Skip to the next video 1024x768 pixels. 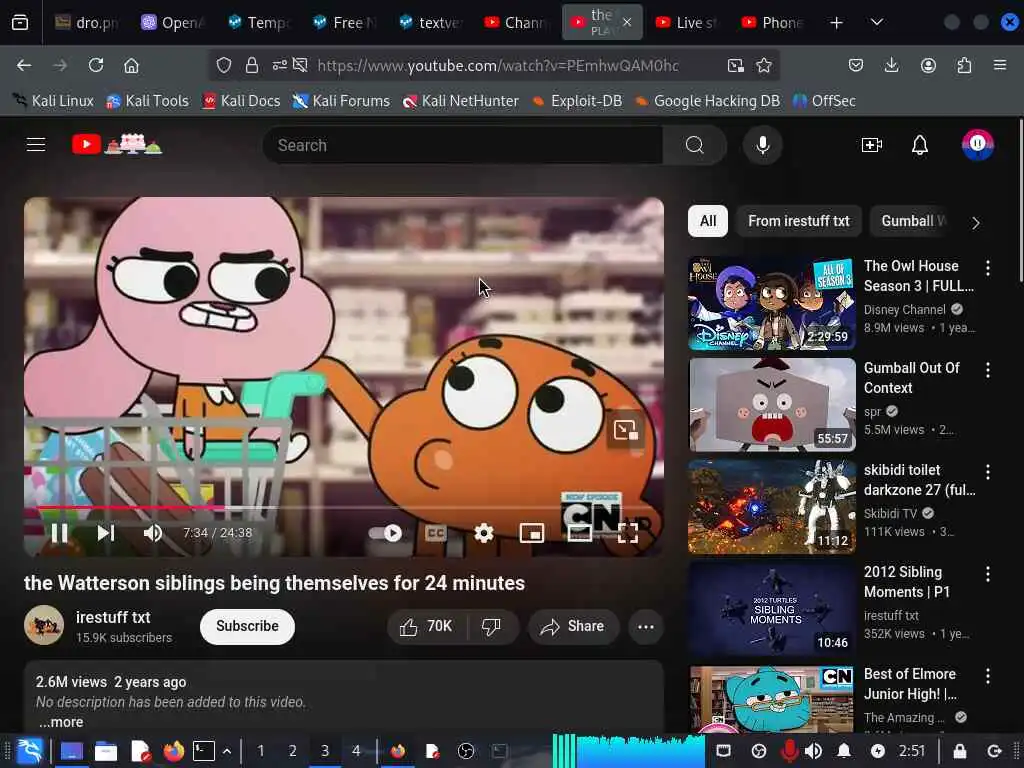pos(106,533)
